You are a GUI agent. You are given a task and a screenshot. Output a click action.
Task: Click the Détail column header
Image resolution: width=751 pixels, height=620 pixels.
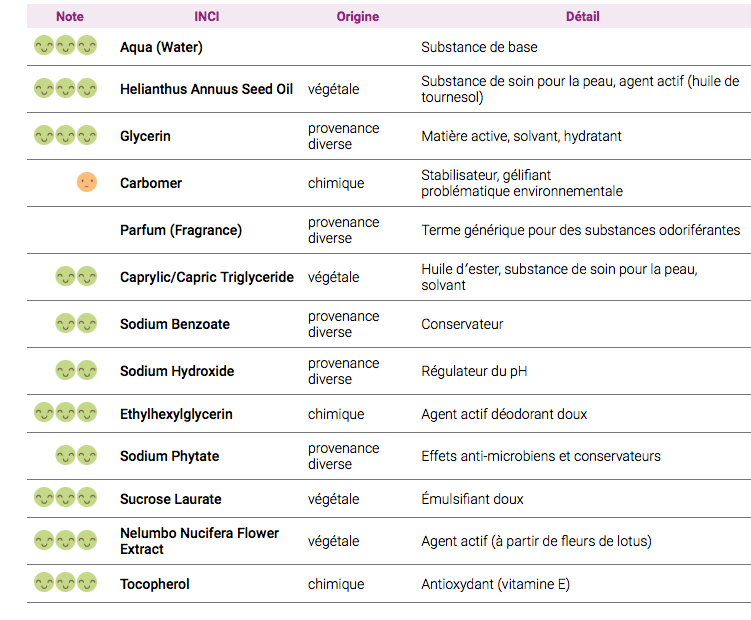pos(583,17)
